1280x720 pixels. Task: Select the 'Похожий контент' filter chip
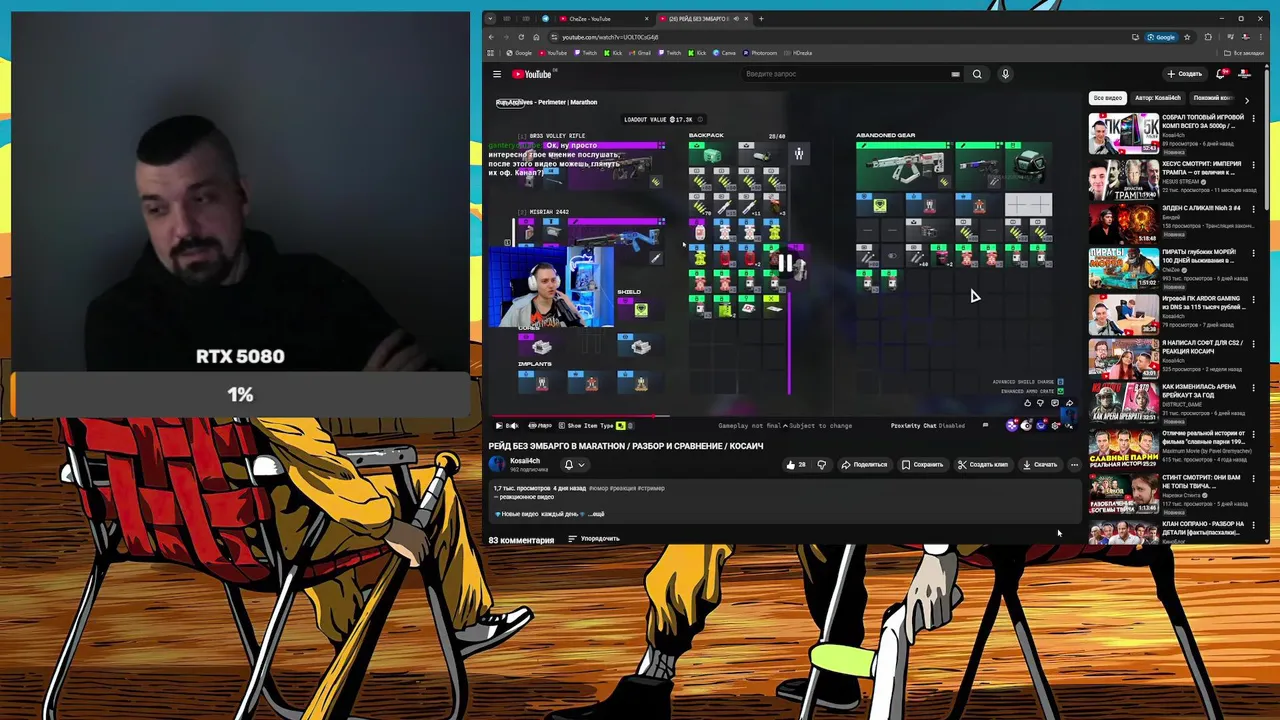tap(1212, 98)
